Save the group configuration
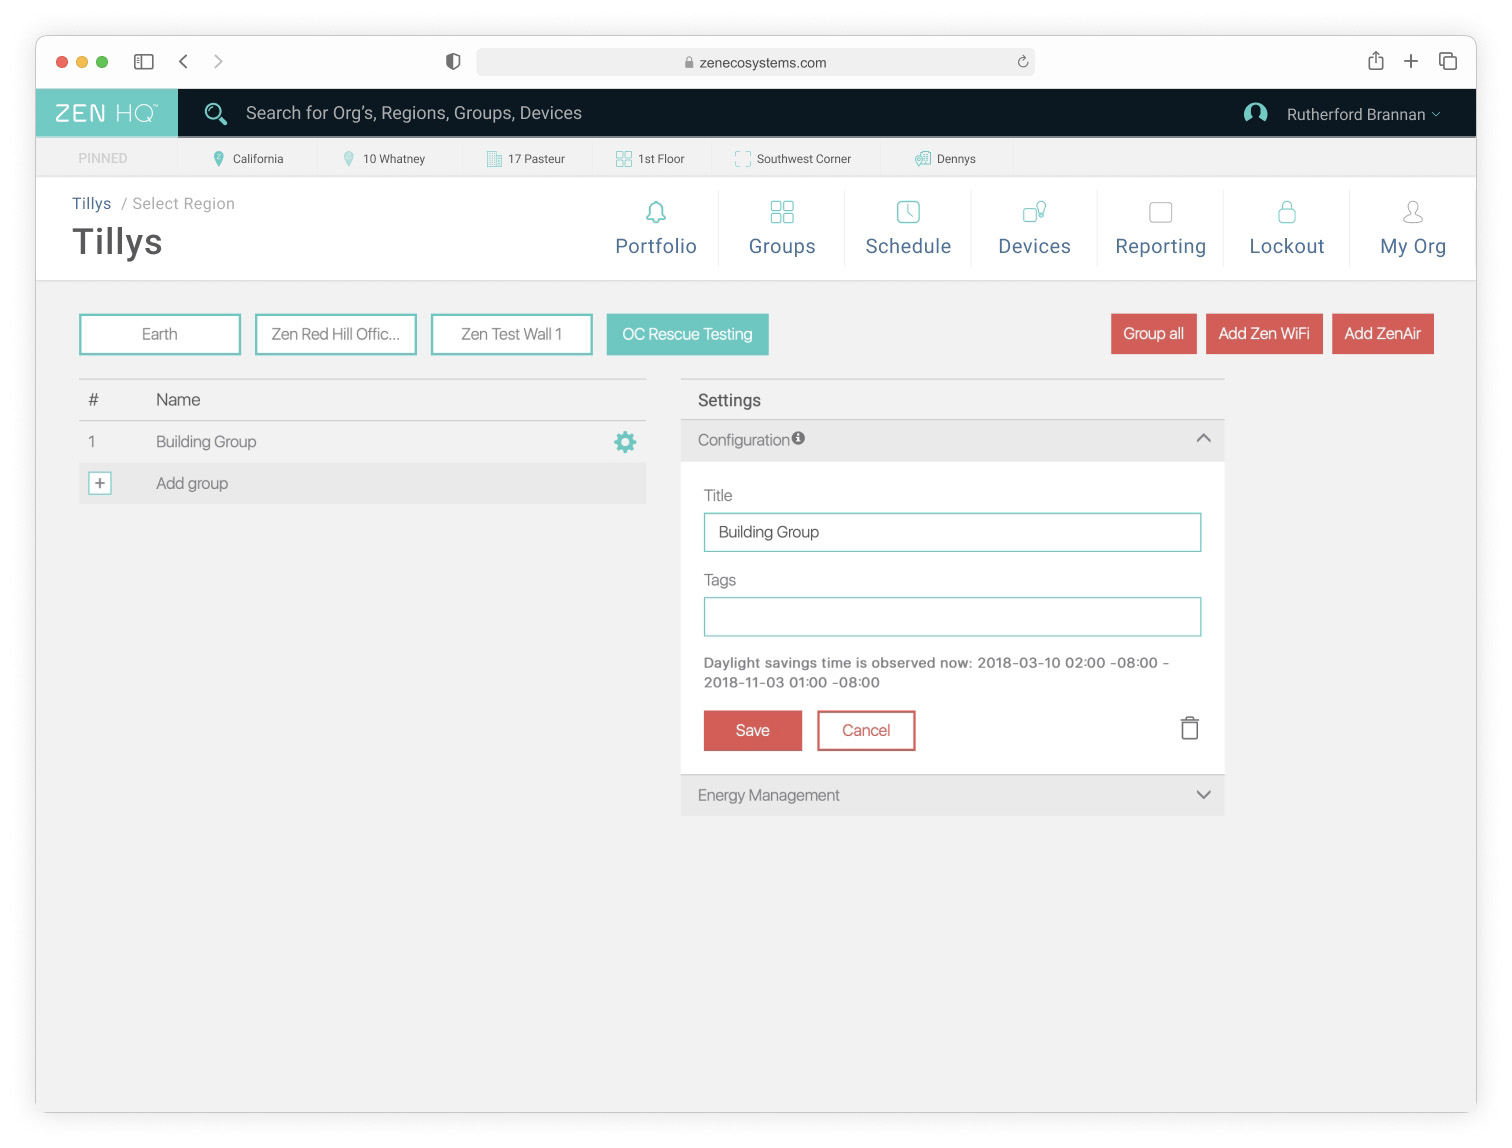 753,730
